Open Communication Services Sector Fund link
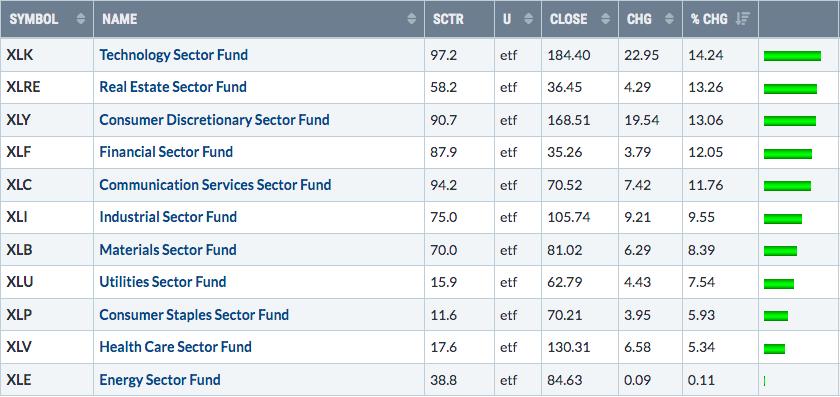Viewport: 840px width, 397px height. 215,185
